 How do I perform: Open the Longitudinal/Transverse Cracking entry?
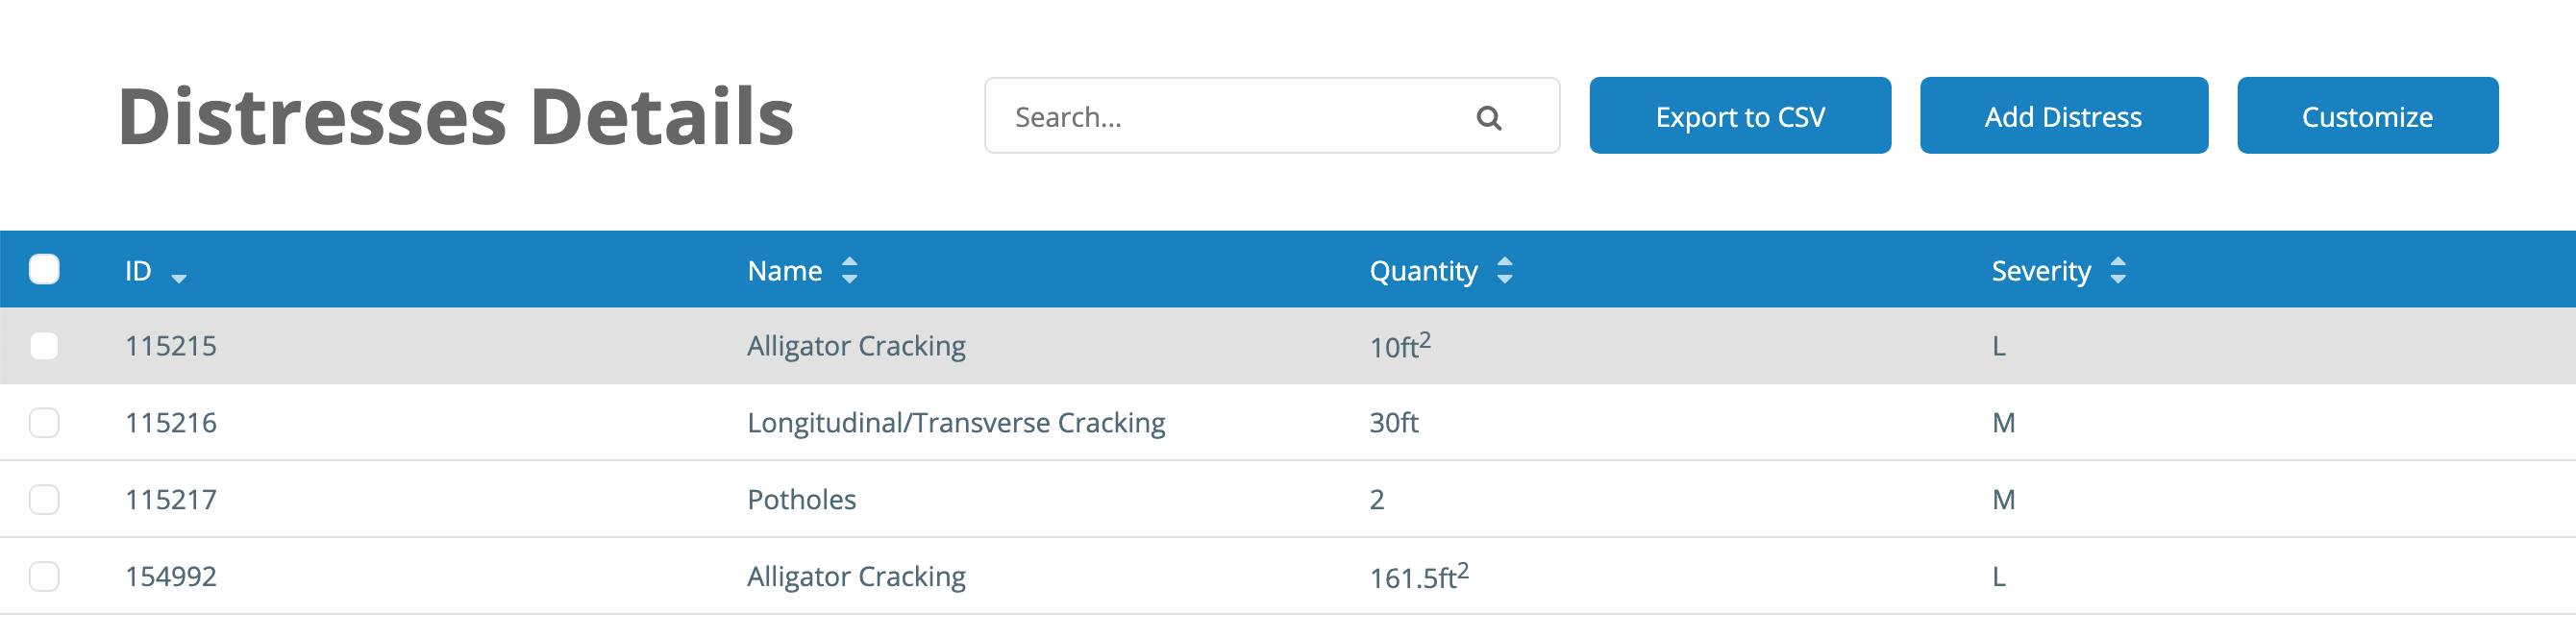(x=955, y=423)
